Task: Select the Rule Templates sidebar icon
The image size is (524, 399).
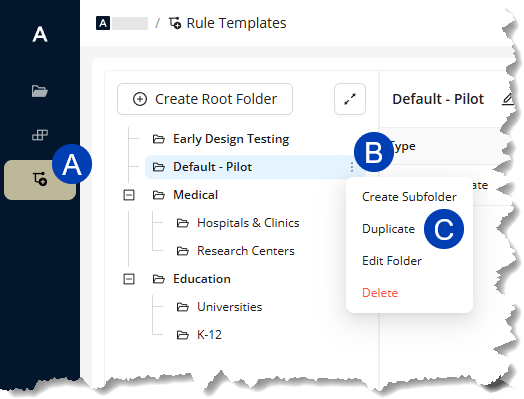Action: pyautogui.click(x=40, y=179)
